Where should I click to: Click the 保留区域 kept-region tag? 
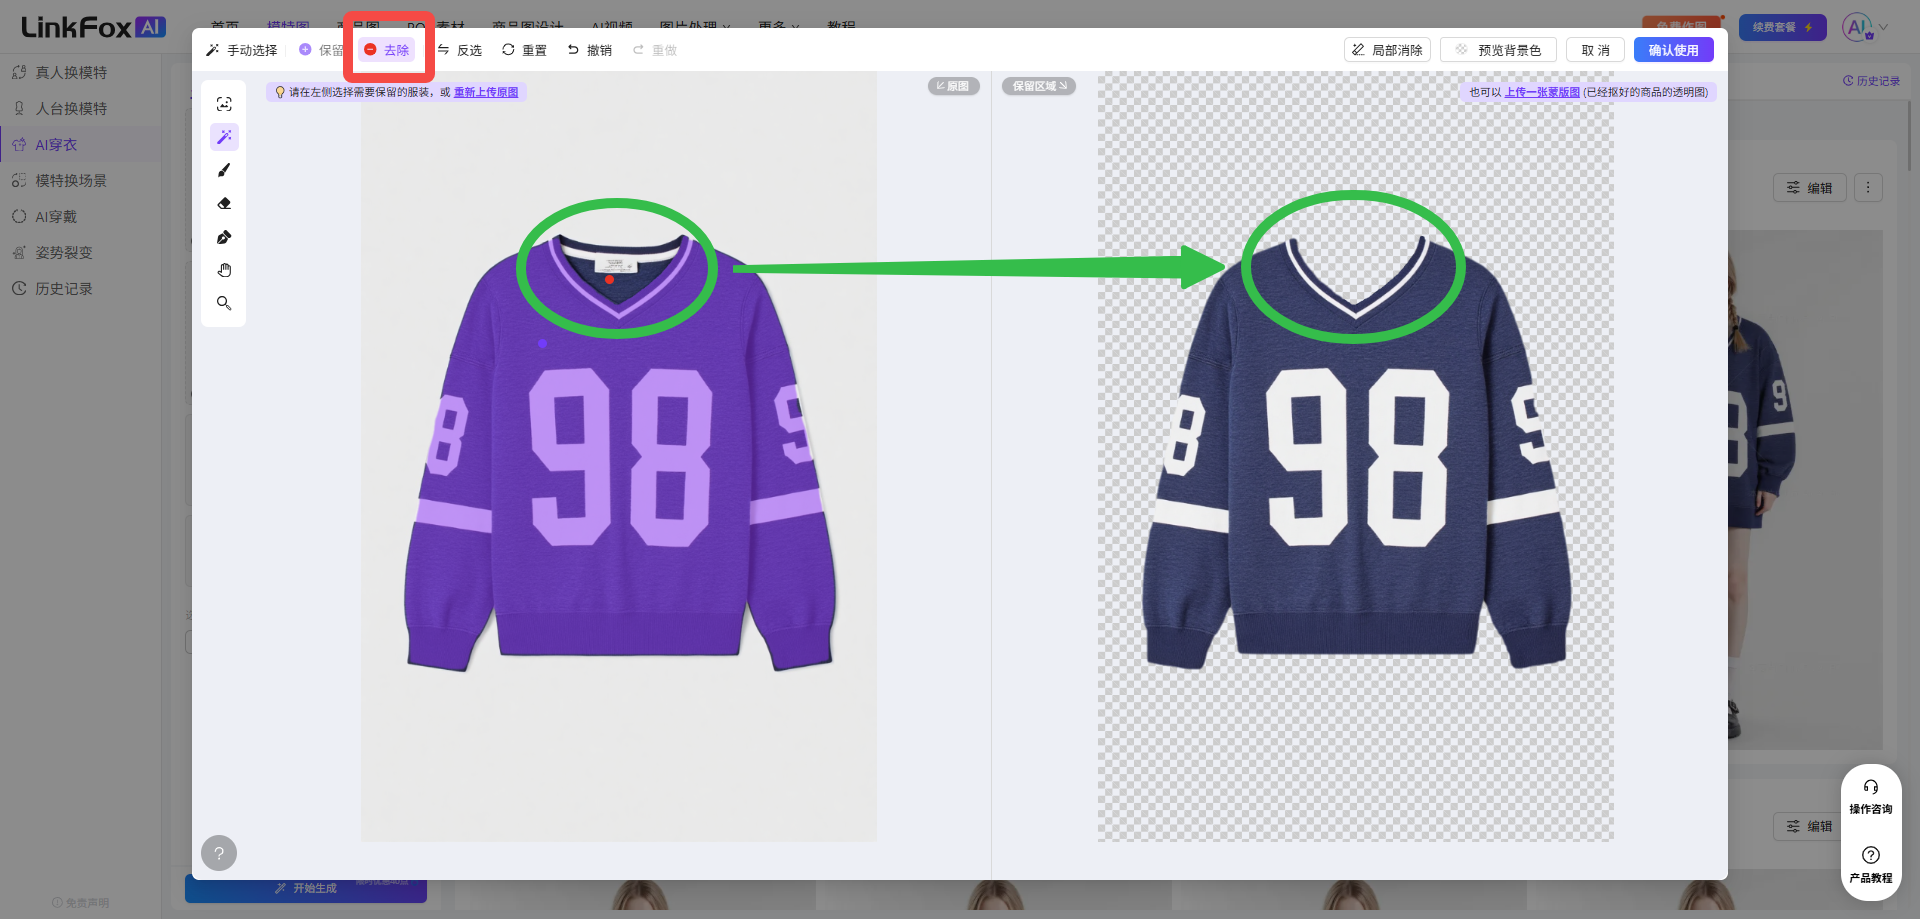click(1039, 86)
